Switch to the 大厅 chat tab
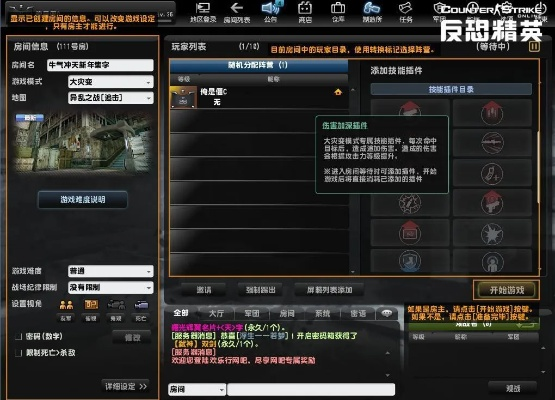Screen dimensions: 555x400 (216, 313)
